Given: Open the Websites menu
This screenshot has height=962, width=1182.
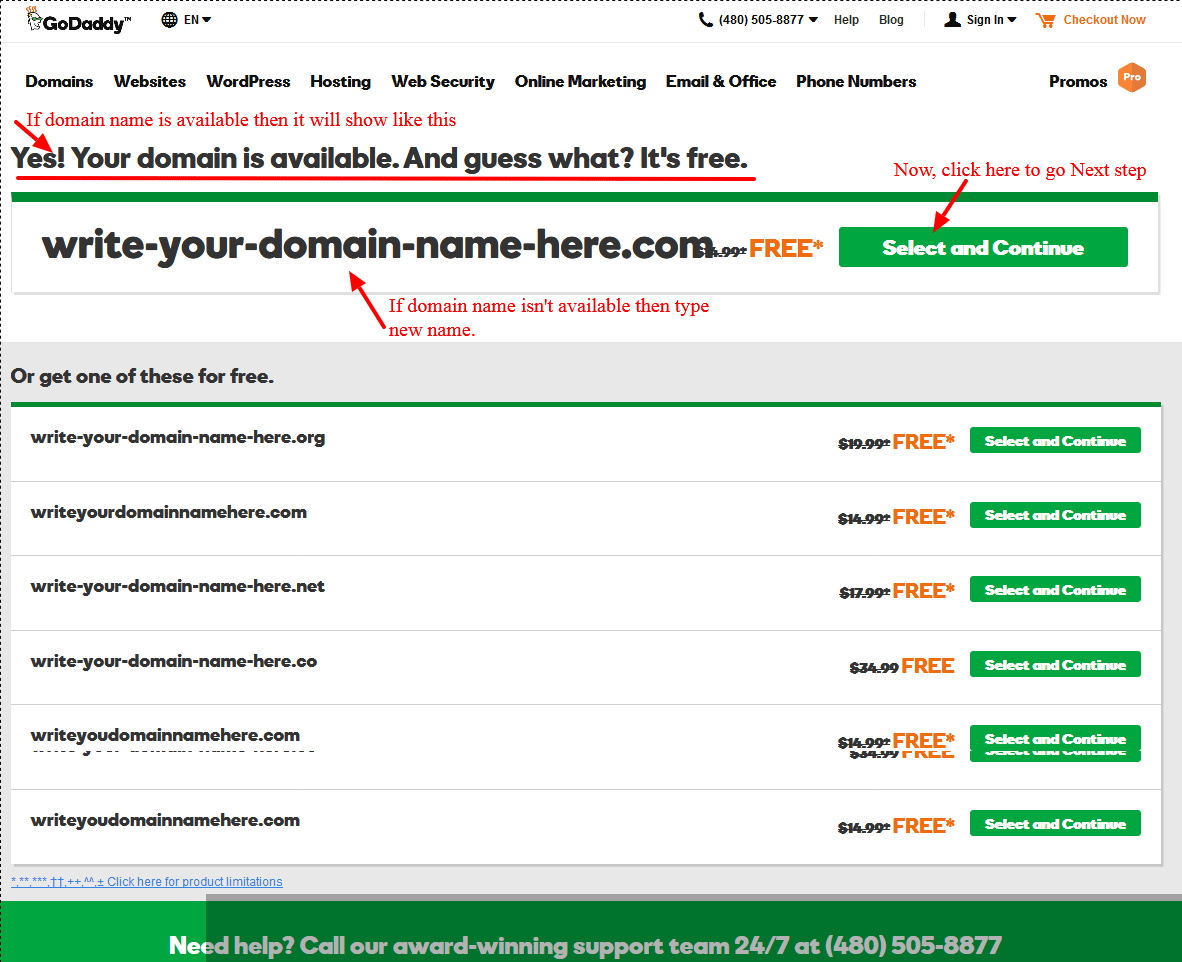Looking at the screenshot, I should click(149, 81).
